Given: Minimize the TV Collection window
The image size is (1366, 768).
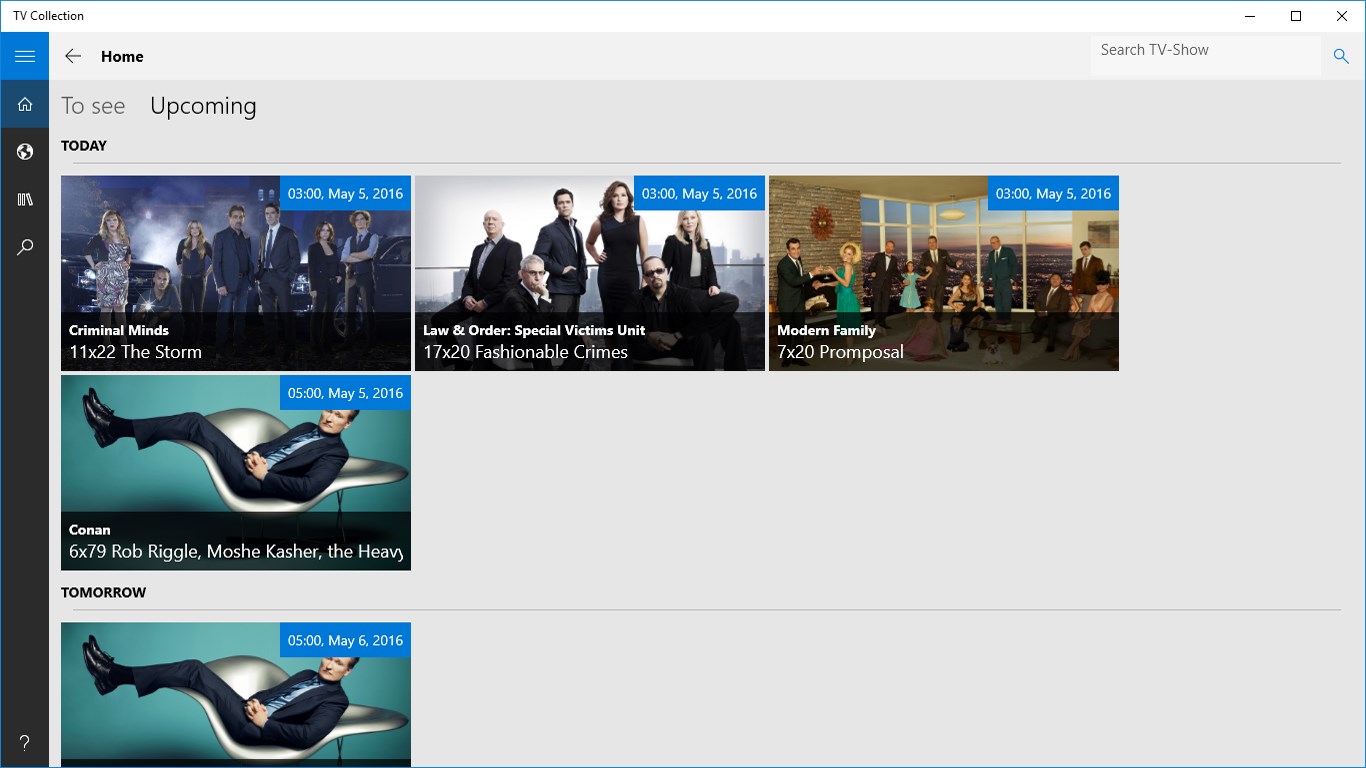Looking at the screenshot, I should [1250, 16].
